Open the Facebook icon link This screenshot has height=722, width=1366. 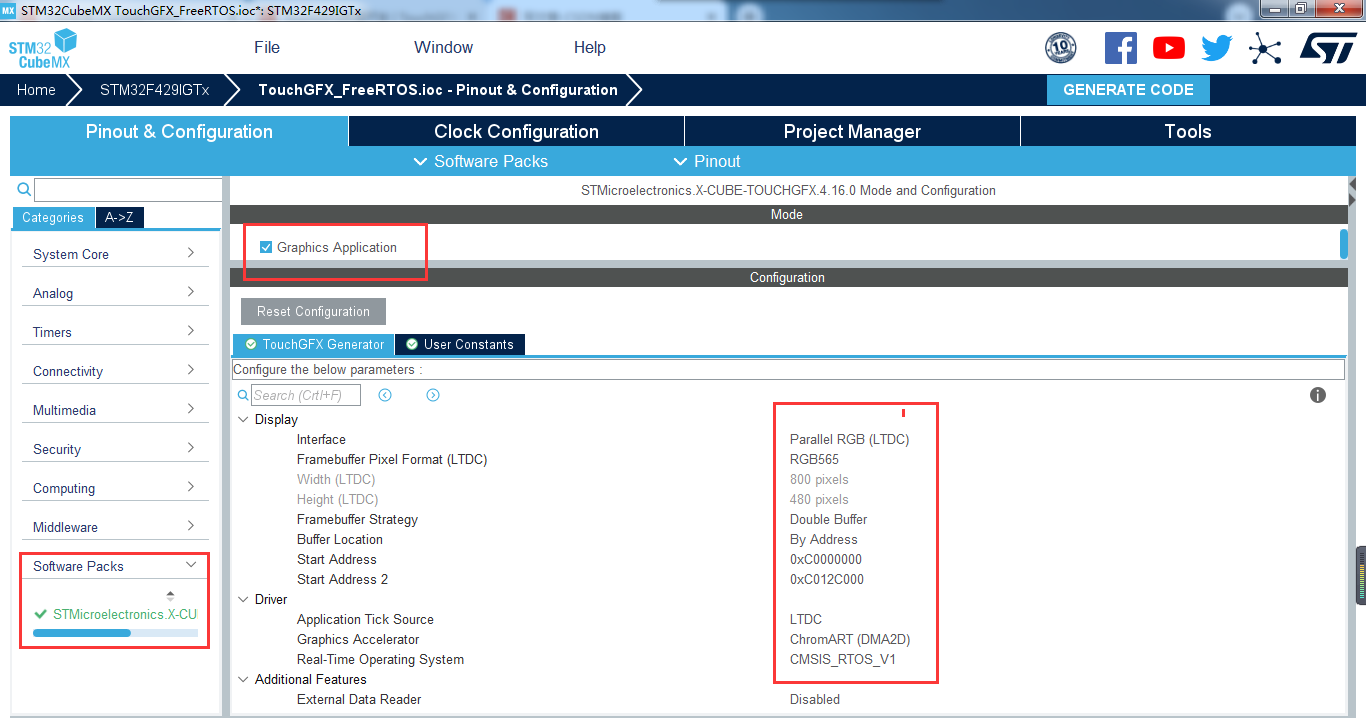1121,48
